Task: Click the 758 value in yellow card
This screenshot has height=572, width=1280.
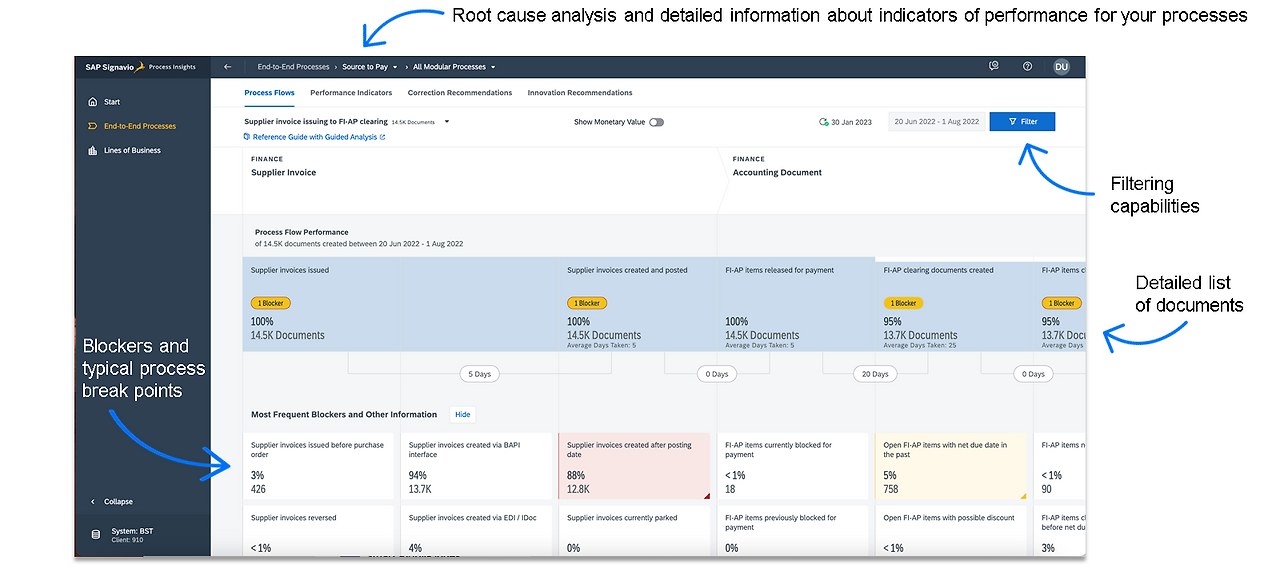Action: (x=891, y=489)
